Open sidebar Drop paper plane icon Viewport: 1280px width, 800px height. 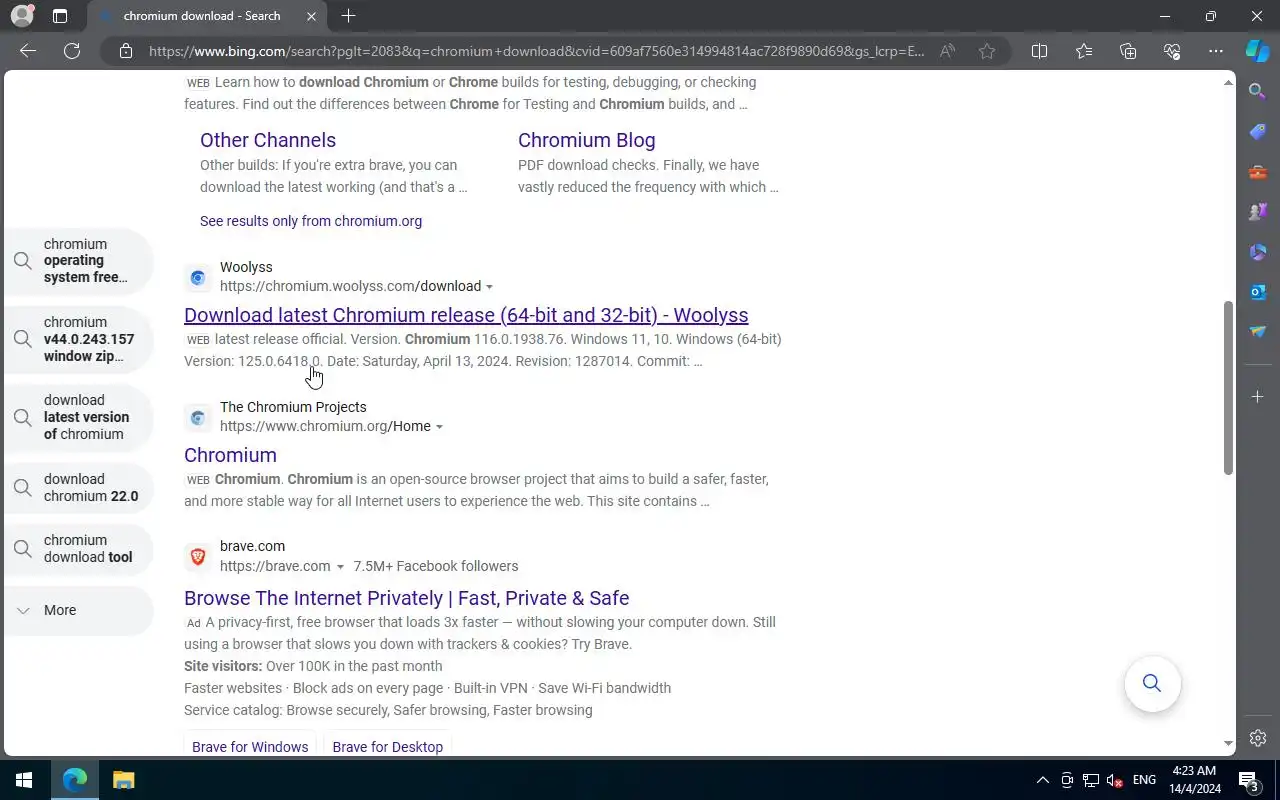click(1258, 332)
